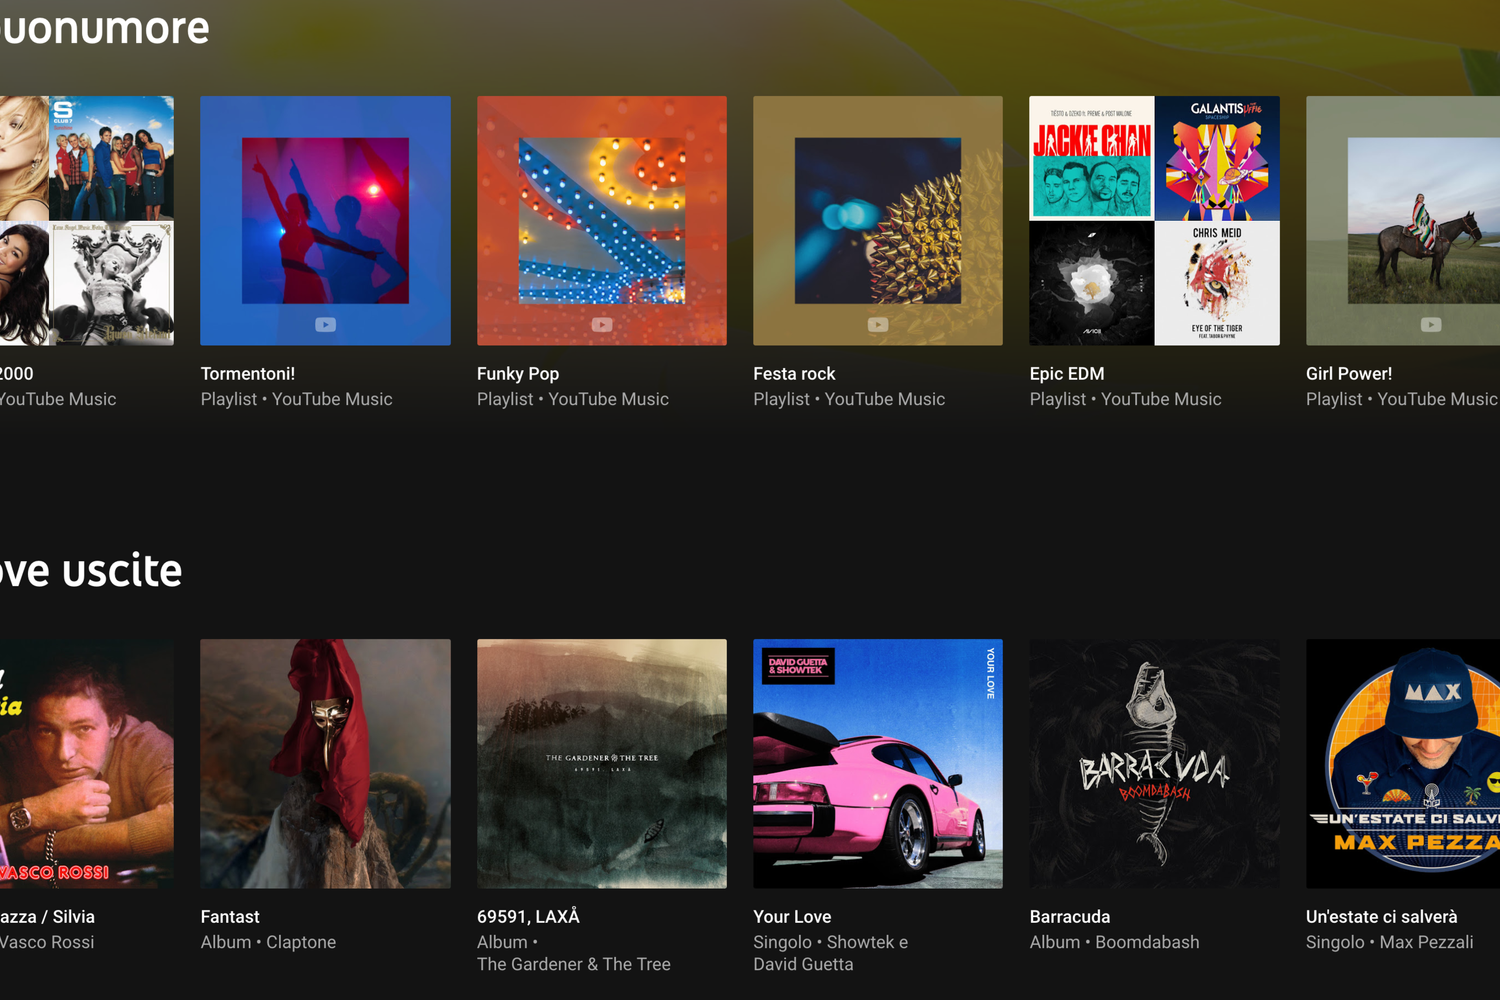Click the play icon on Tormentoni! playlist
This screenshot has height=1000, width=1500.
325,324
